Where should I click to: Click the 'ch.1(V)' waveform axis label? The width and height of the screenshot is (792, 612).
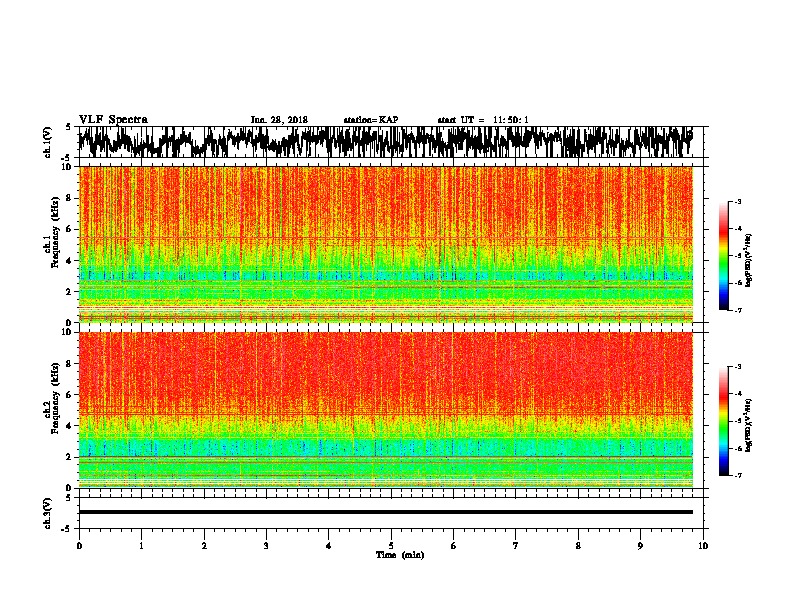48,142
